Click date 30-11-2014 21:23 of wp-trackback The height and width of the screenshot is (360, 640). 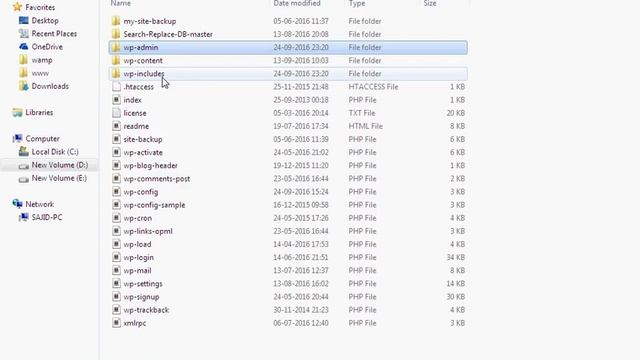pyautogui.click(x=301, y=310)
